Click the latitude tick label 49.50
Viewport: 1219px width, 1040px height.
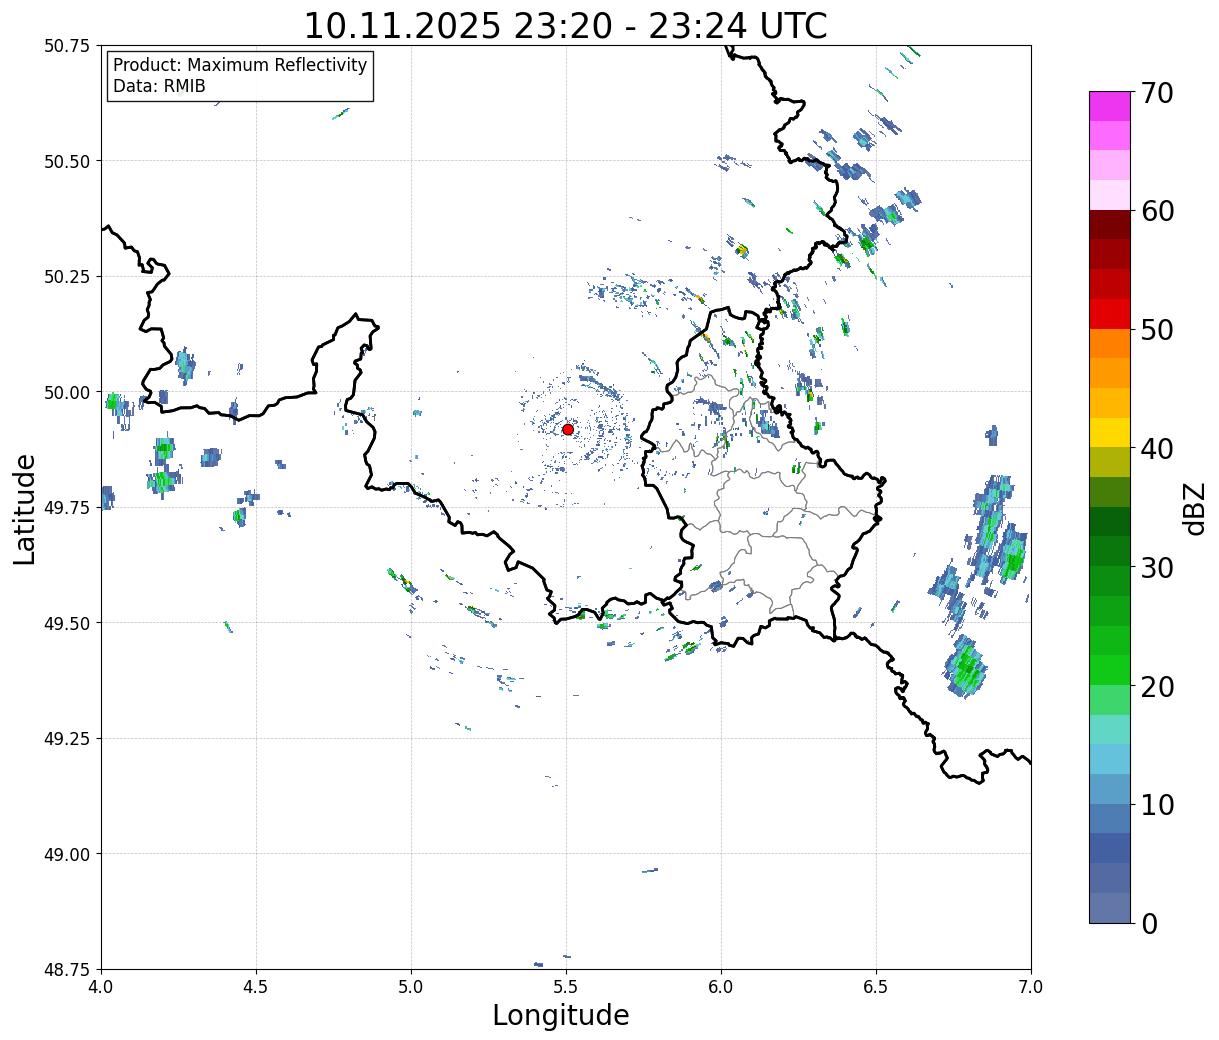(67, 623)
